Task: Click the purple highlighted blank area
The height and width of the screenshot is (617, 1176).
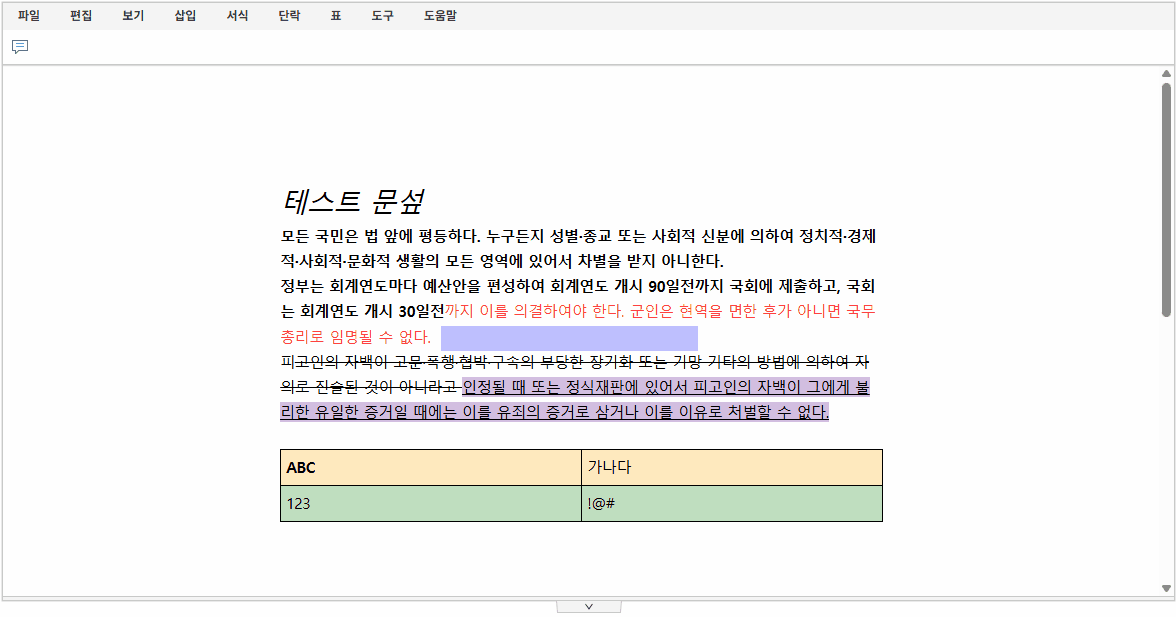Action: coord(570,338)
